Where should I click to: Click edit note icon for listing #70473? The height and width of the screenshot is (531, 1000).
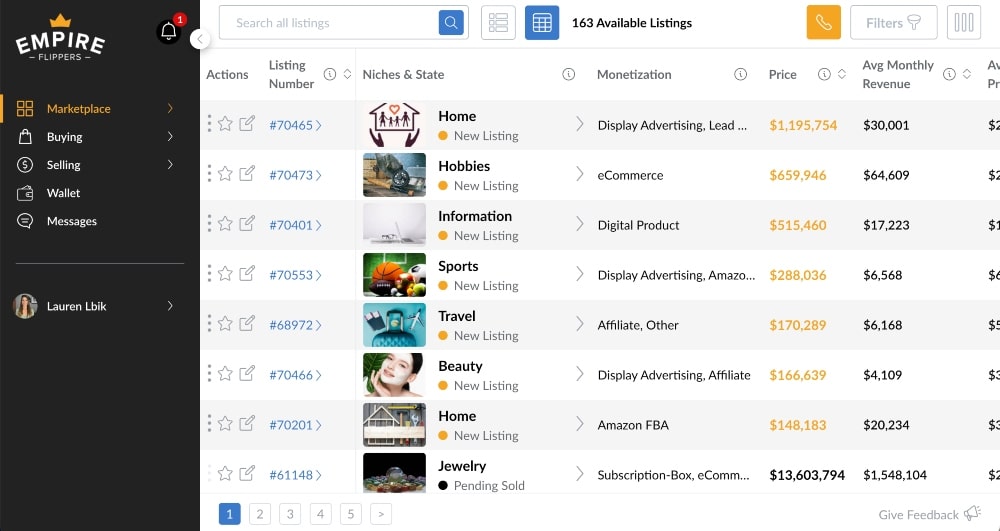tap(247, 174)
